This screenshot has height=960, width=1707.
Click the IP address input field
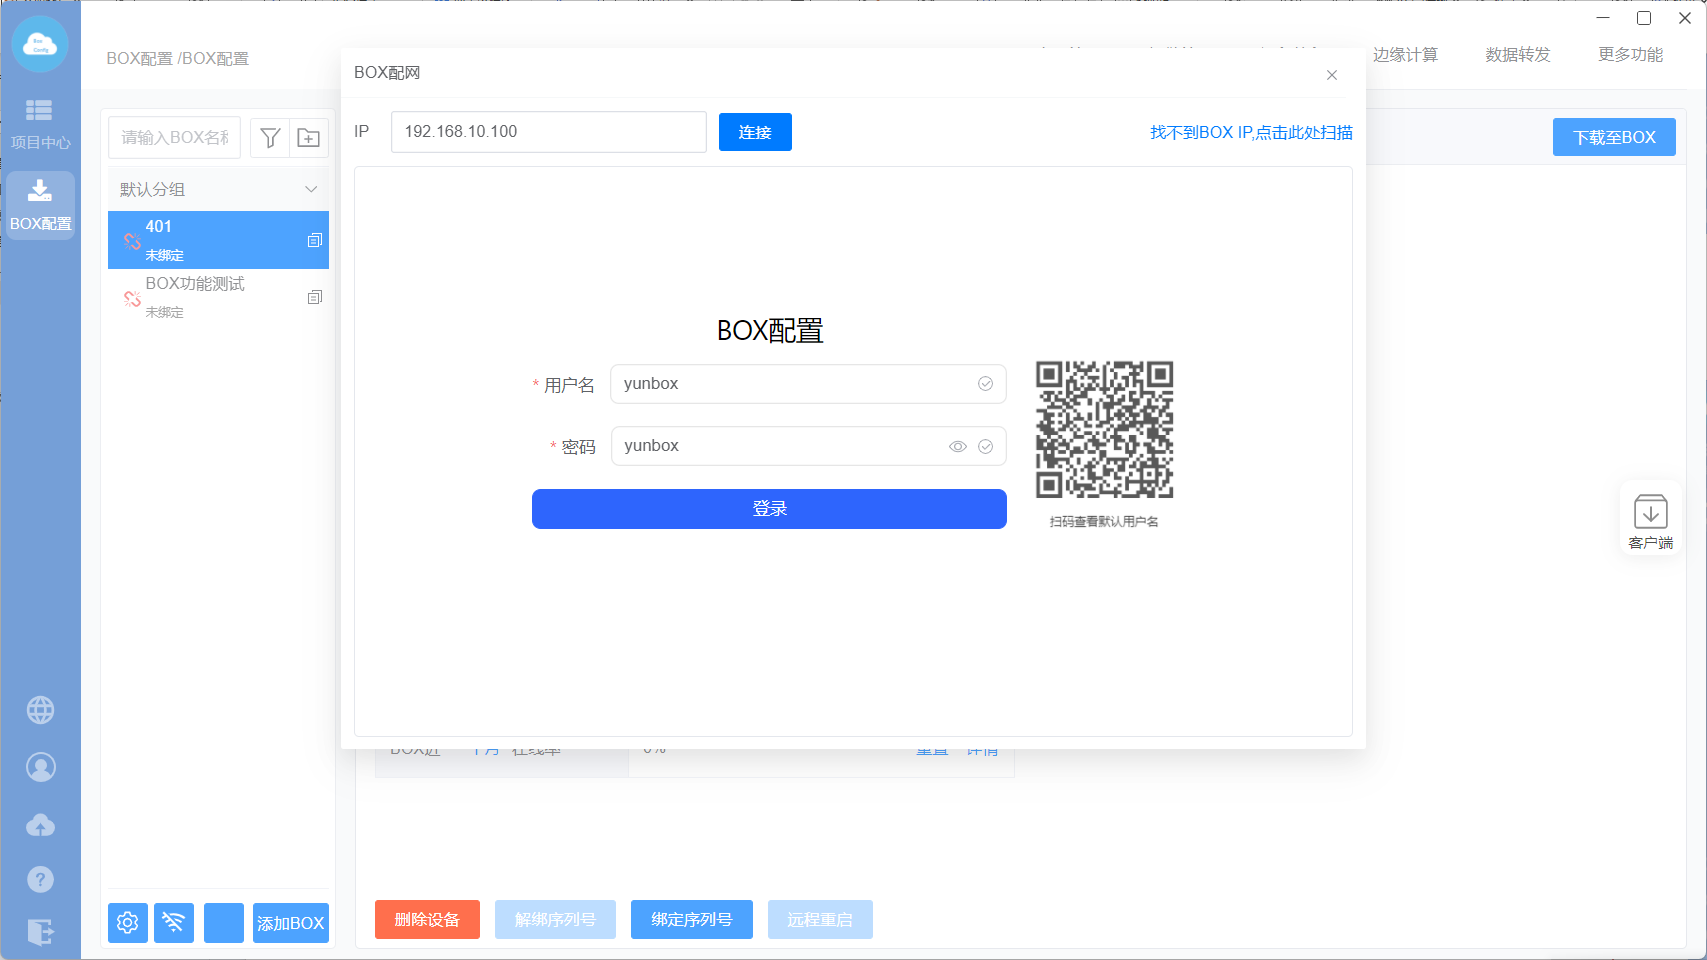tap(548, 132)
